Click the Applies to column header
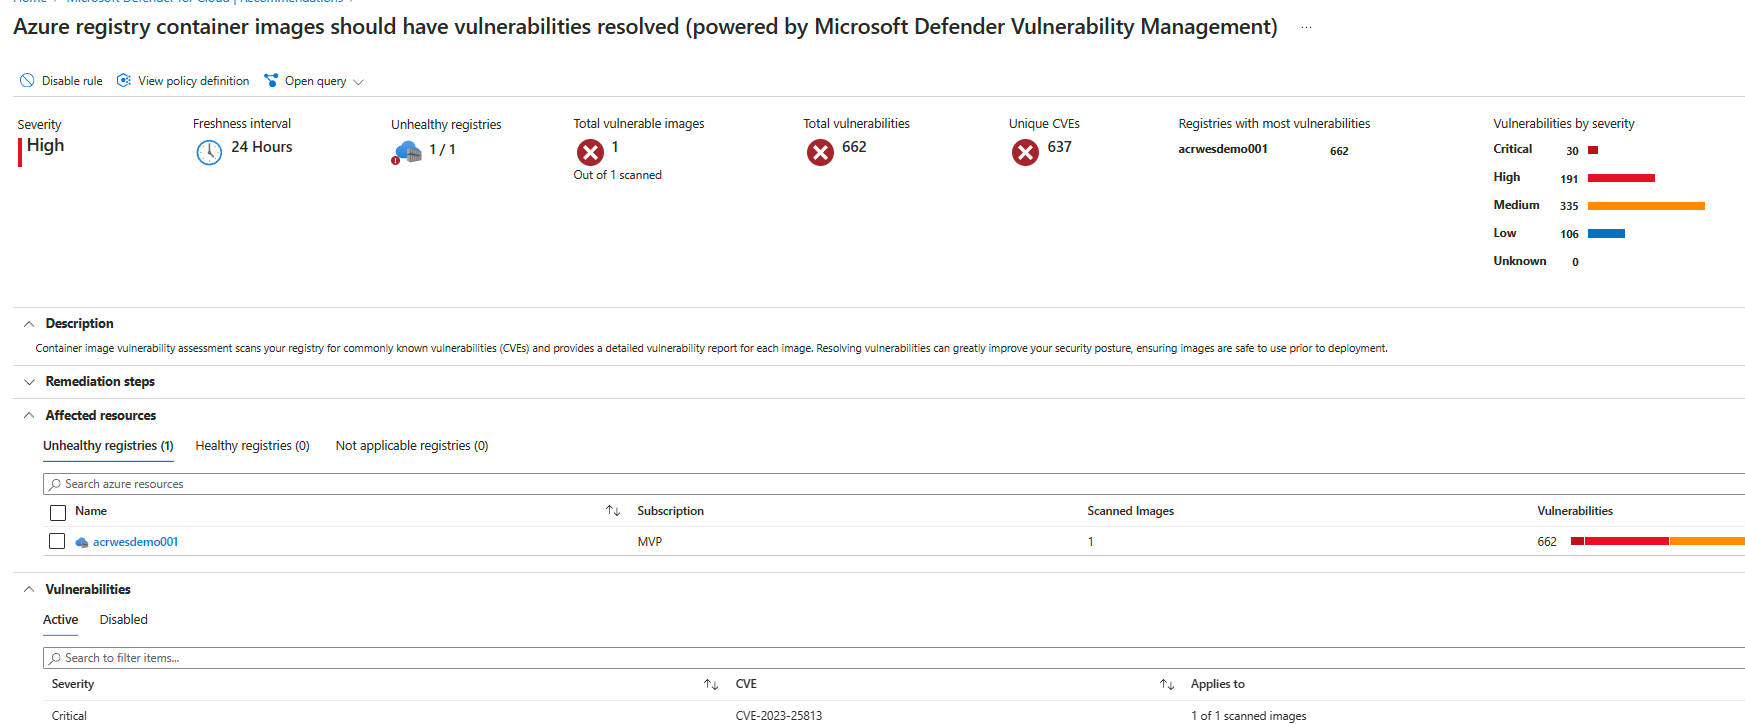 coord(1217,685)
